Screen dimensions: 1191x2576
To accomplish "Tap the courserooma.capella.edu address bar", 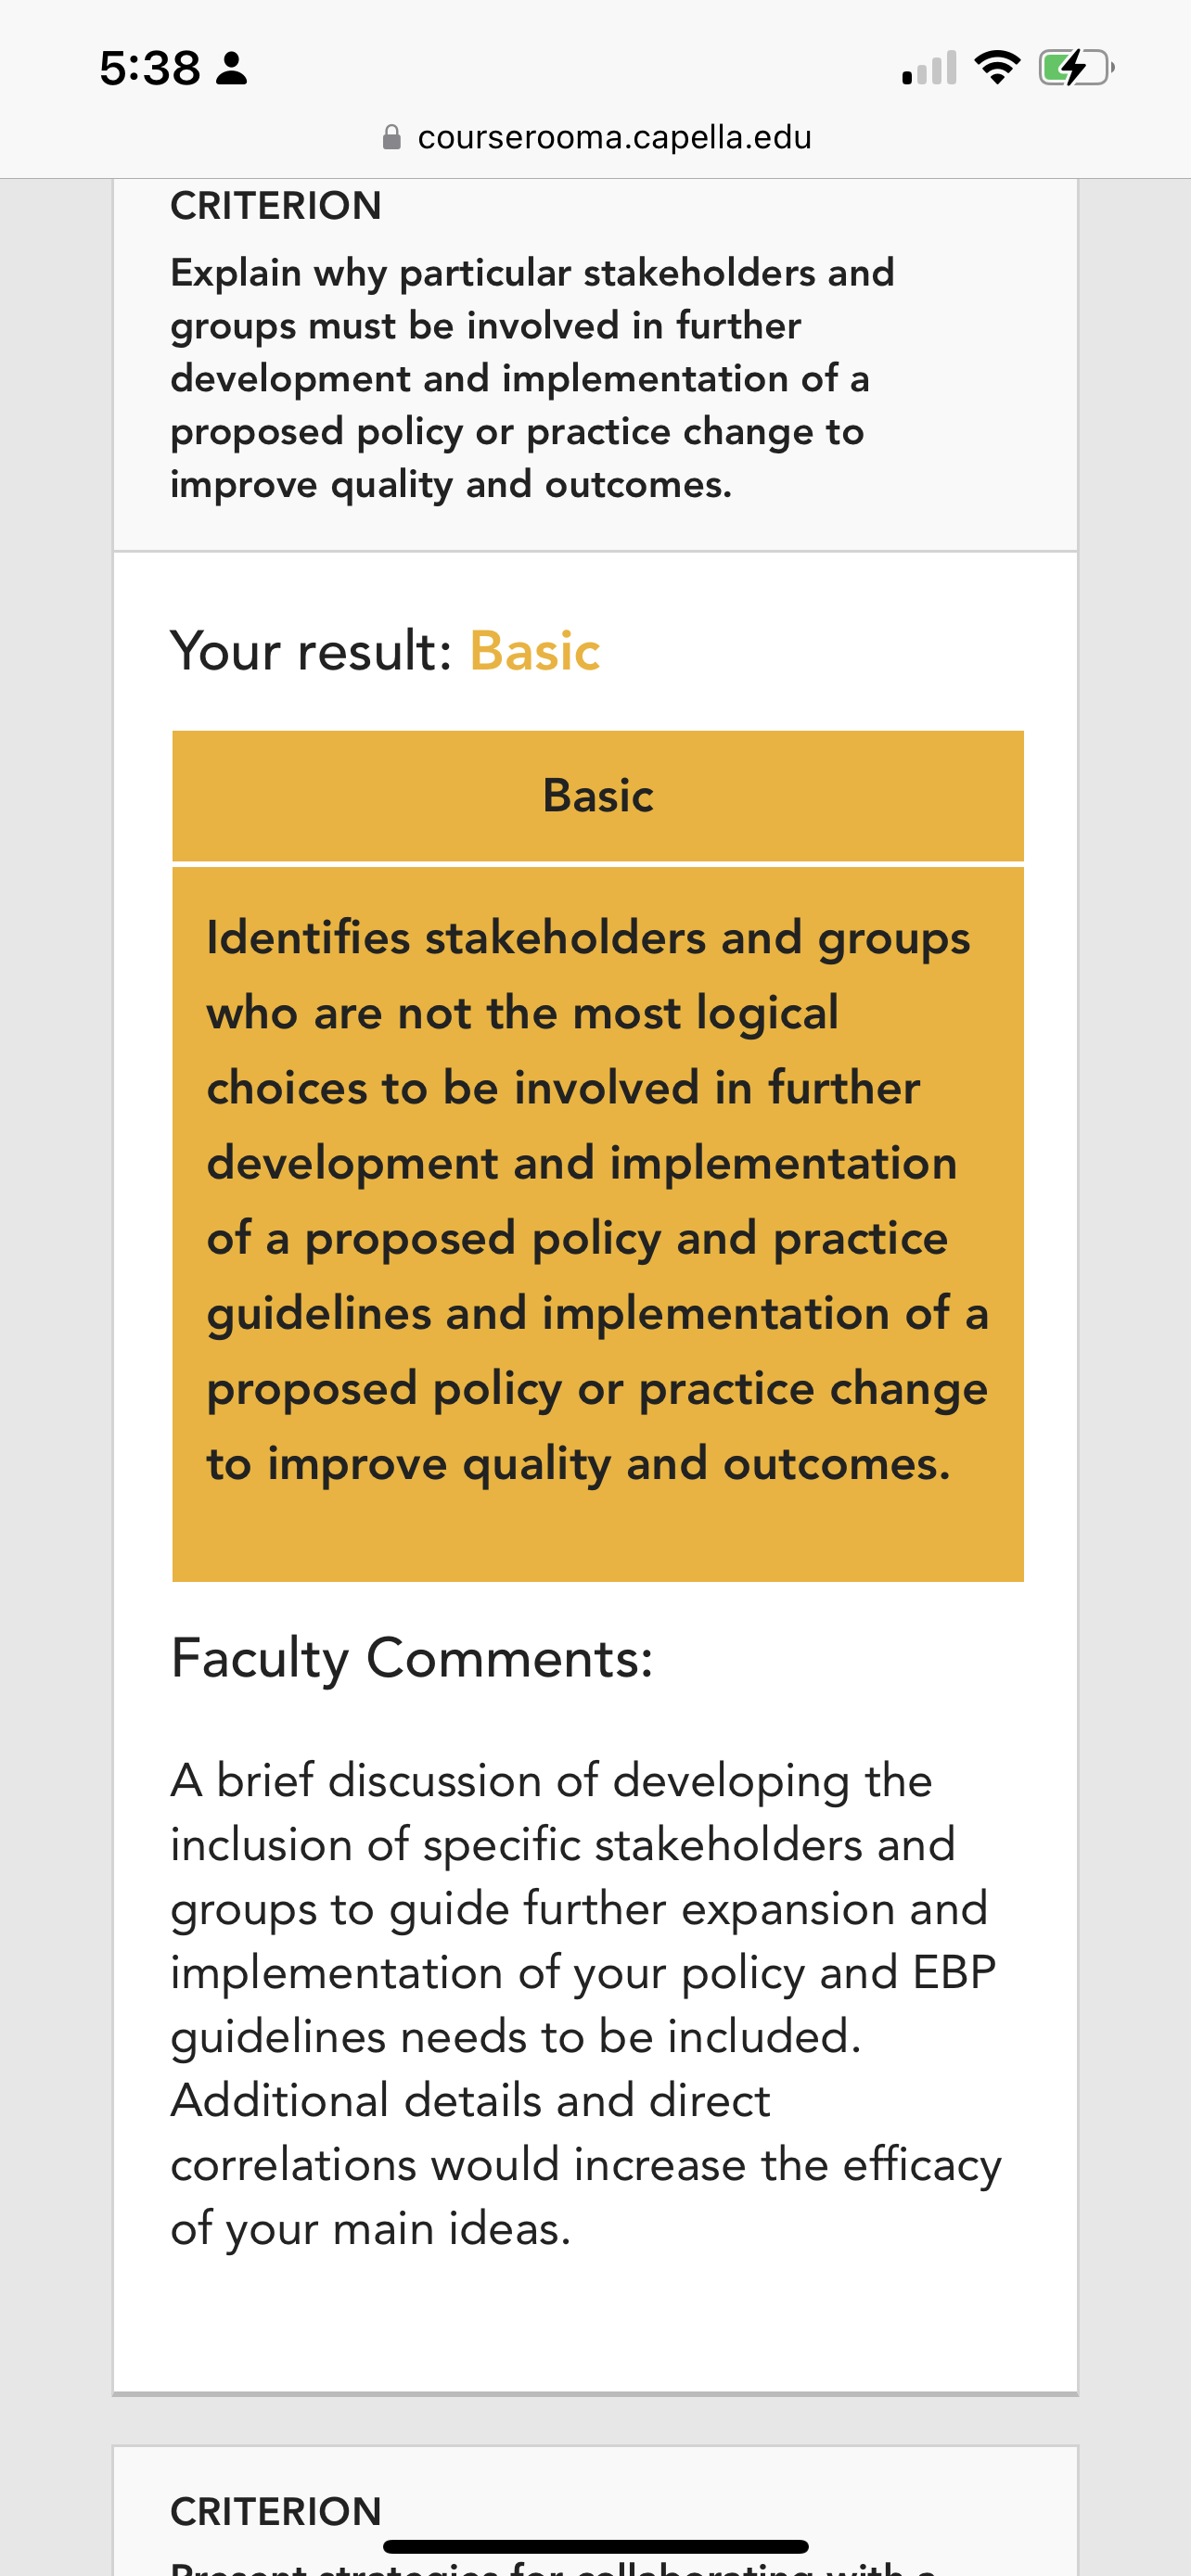I will coord(596,137).
